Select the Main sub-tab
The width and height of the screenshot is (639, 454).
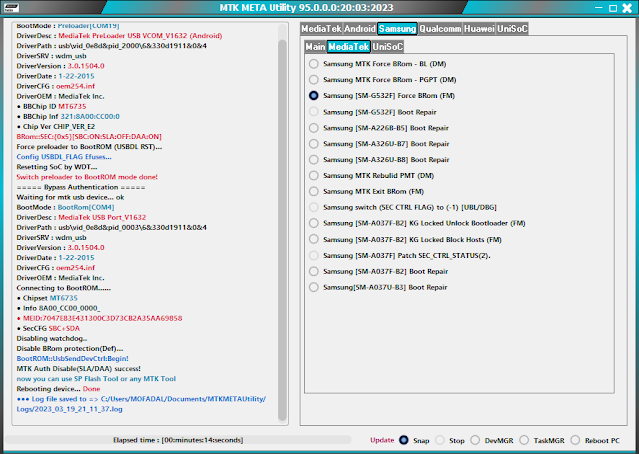(x=315, y=47)
